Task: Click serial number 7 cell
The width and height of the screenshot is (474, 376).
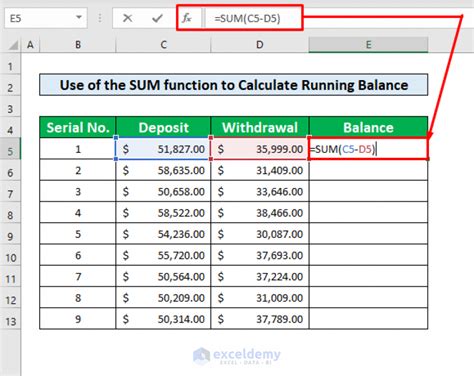Action: pos(78,276)
